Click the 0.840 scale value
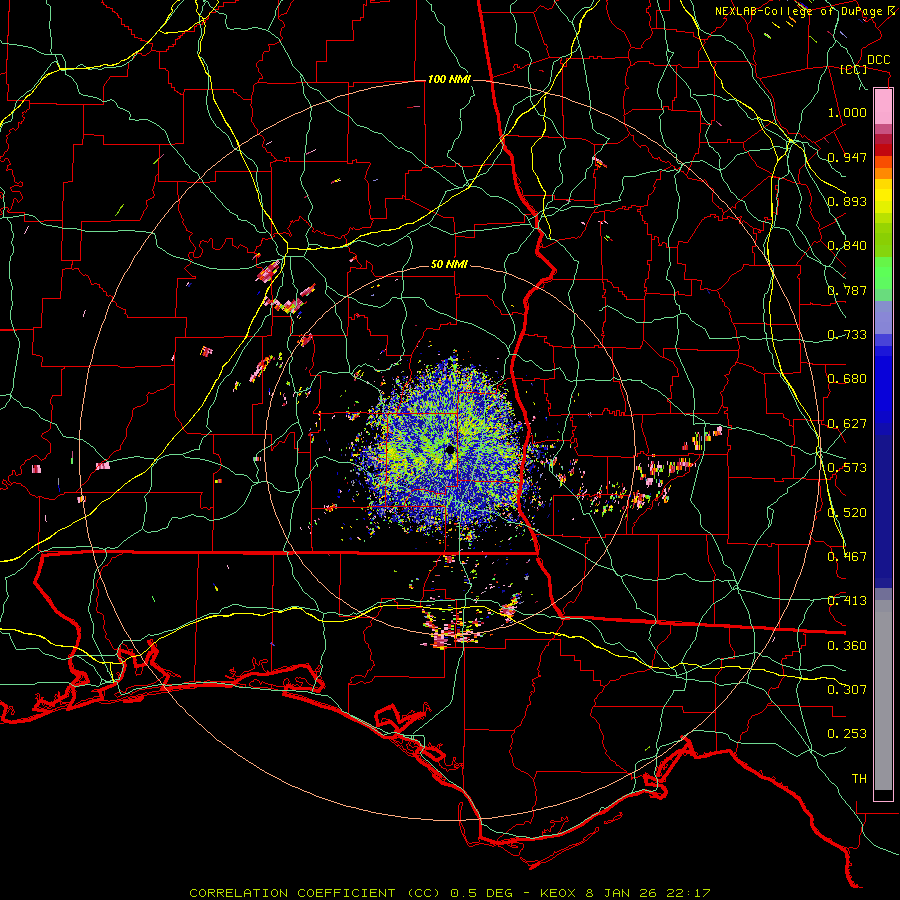The height and width of the screenshot is (900, 900). pyautogui.click(x=847, y=246)
